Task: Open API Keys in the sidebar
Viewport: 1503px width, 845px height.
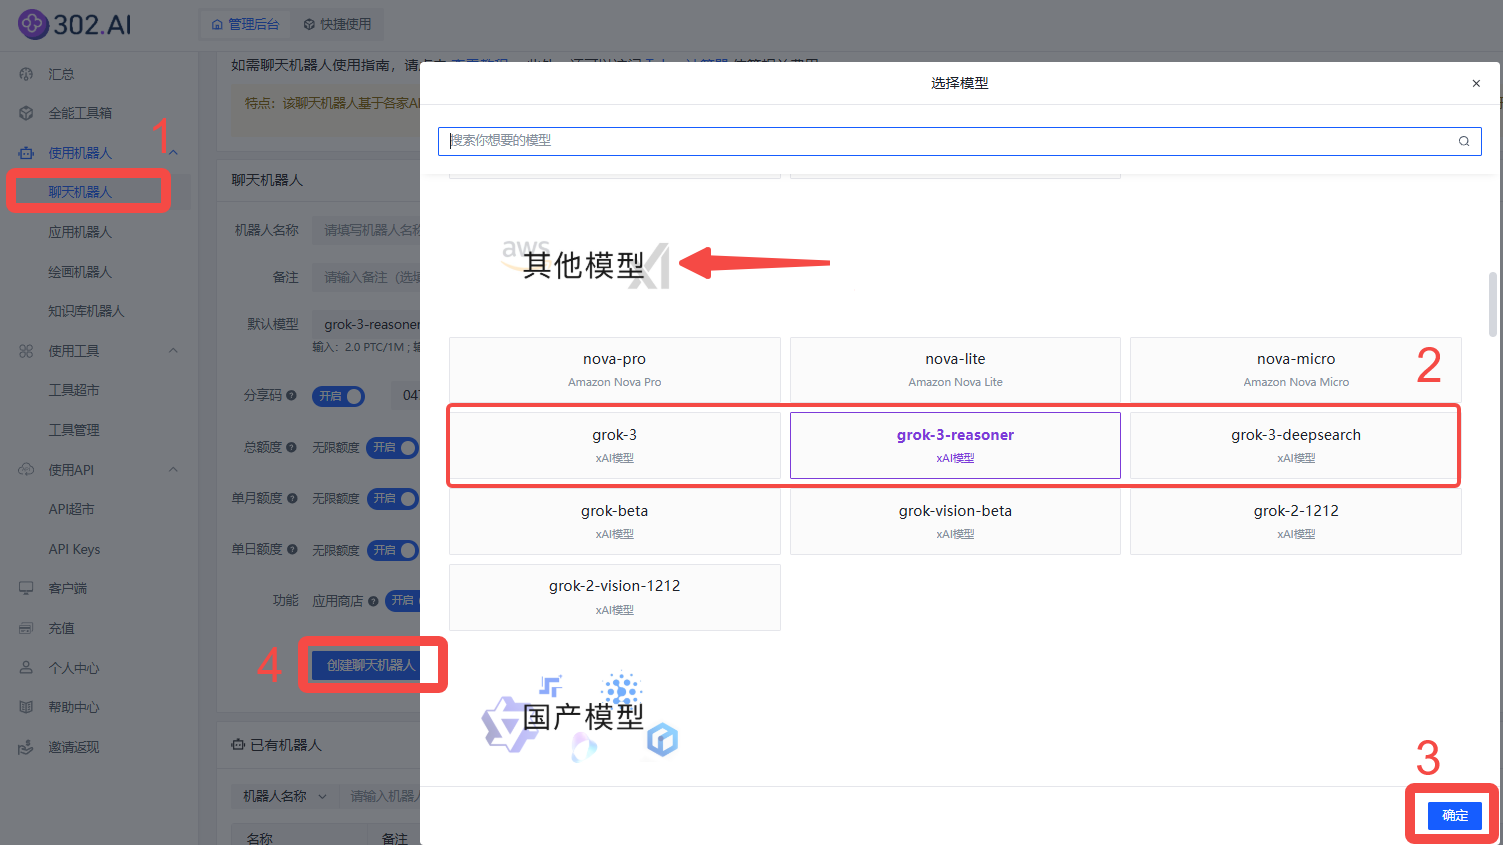Action: 74,549
